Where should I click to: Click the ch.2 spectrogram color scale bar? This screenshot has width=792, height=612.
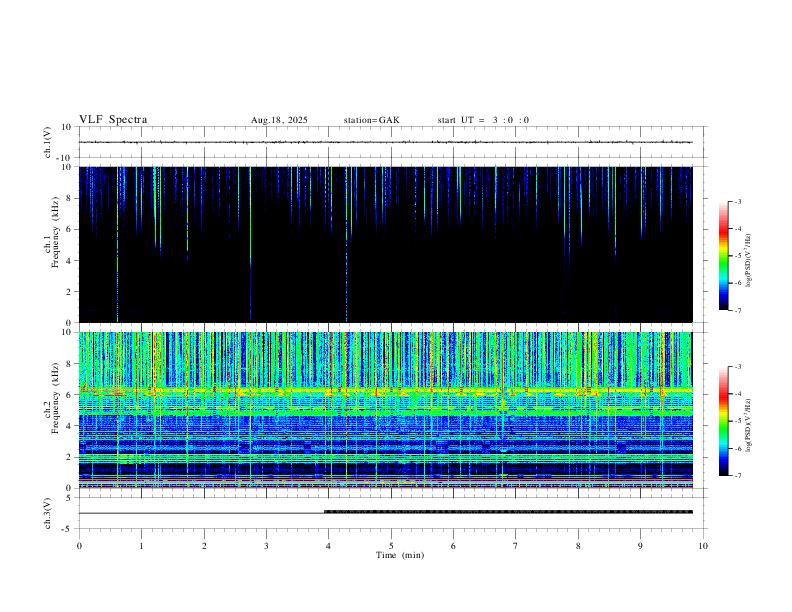[723, 421]
